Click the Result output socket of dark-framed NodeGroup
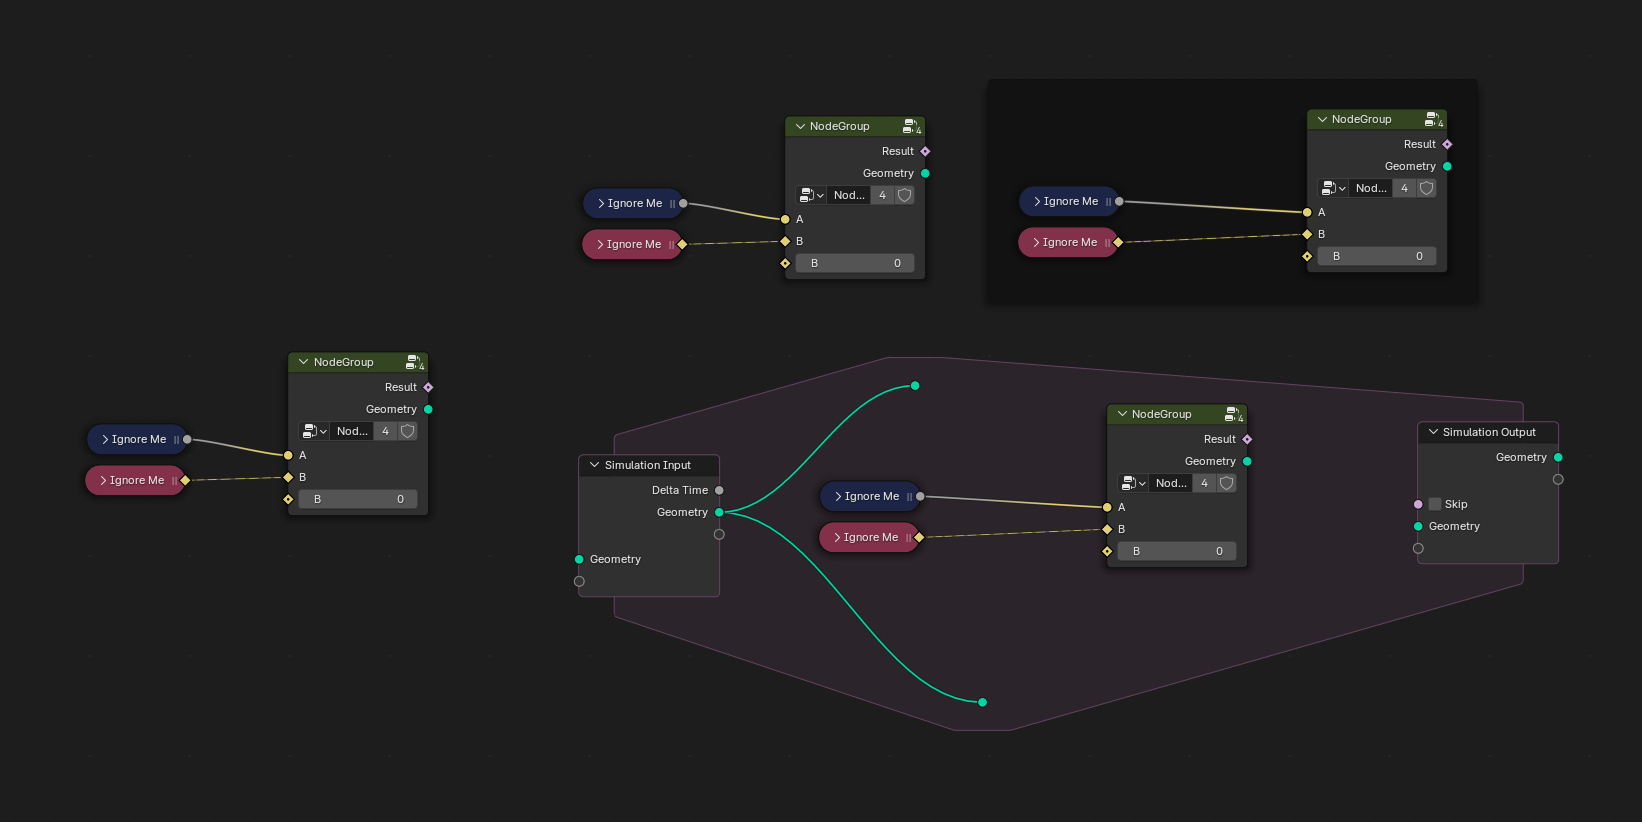The width and height of the screenshot is (1642, 822). [1447, 144]
